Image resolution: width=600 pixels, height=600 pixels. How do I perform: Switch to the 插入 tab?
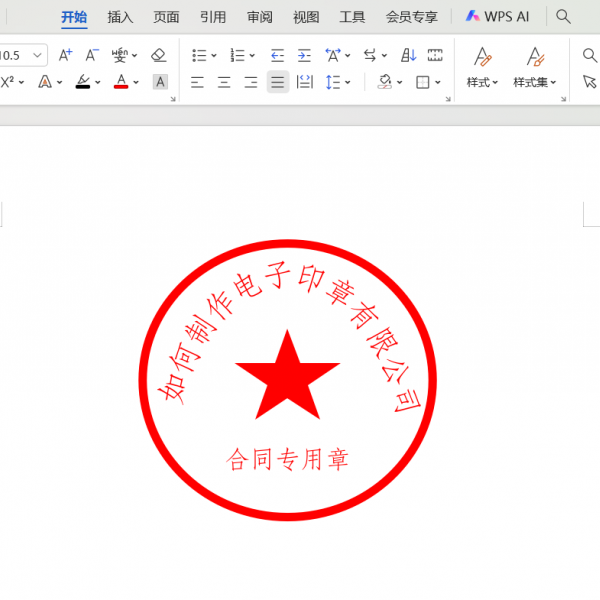point(120,17)
